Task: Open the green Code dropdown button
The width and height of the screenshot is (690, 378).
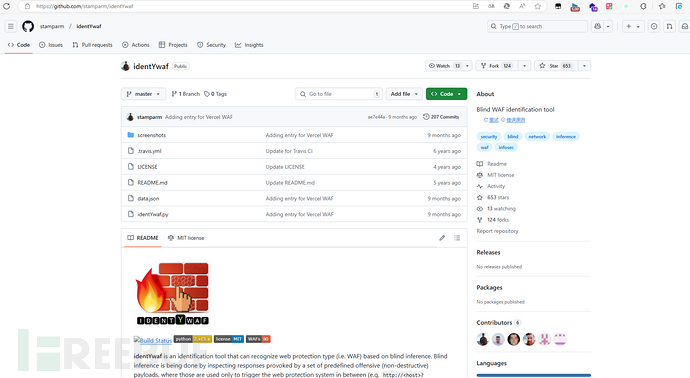Action: tap(446, 94)
